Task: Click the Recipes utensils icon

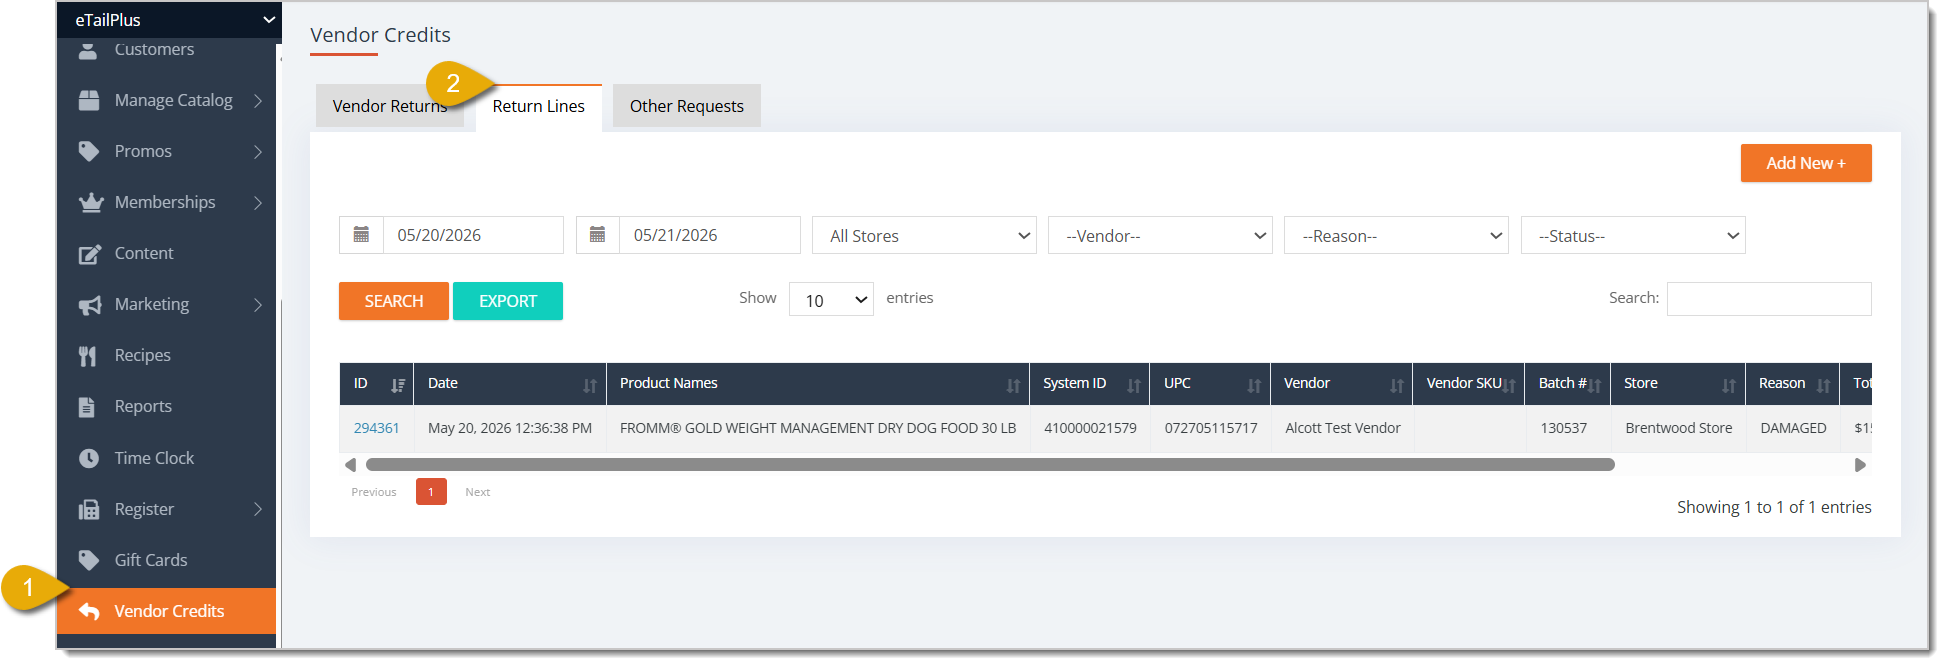Action: pyautogui.click(x=88, y=356)
